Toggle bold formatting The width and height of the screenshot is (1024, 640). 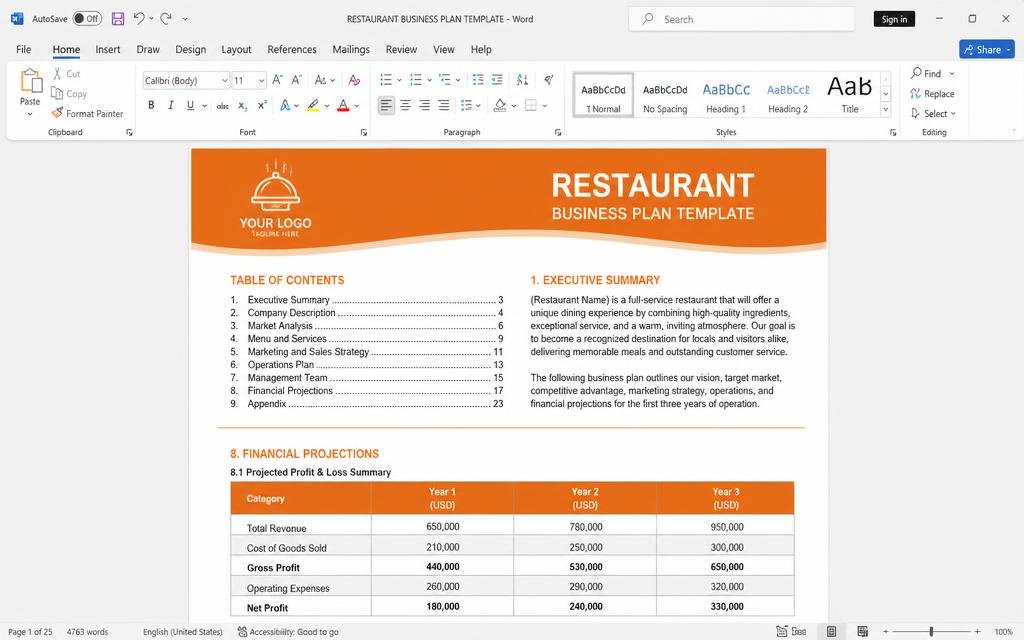152,105
